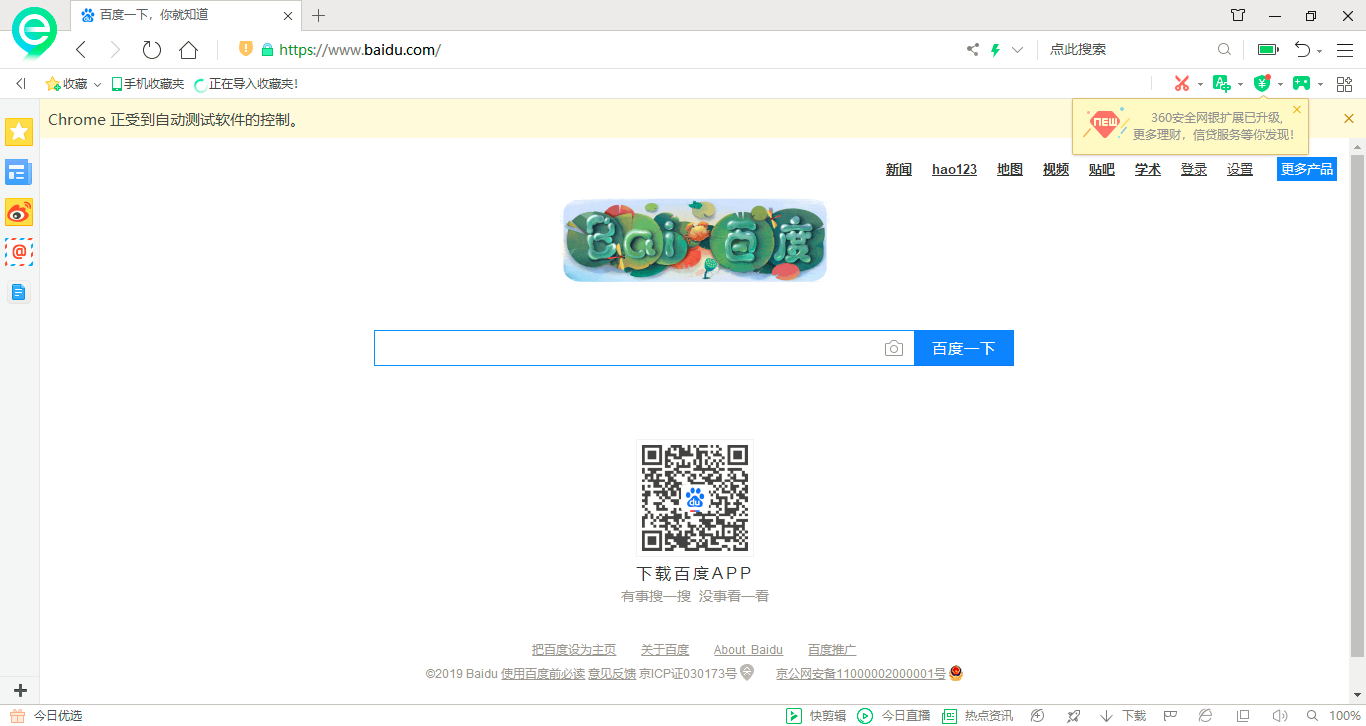Open the sidebar yellow star favorites
The image size is (1366, 726).
coord(19,131)
